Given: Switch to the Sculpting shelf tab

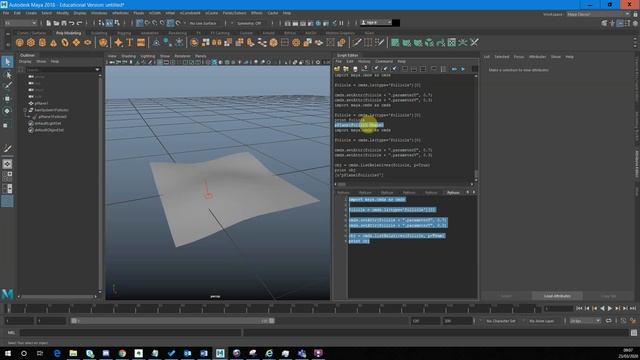Looking at the screenshot, I should 99,33.
